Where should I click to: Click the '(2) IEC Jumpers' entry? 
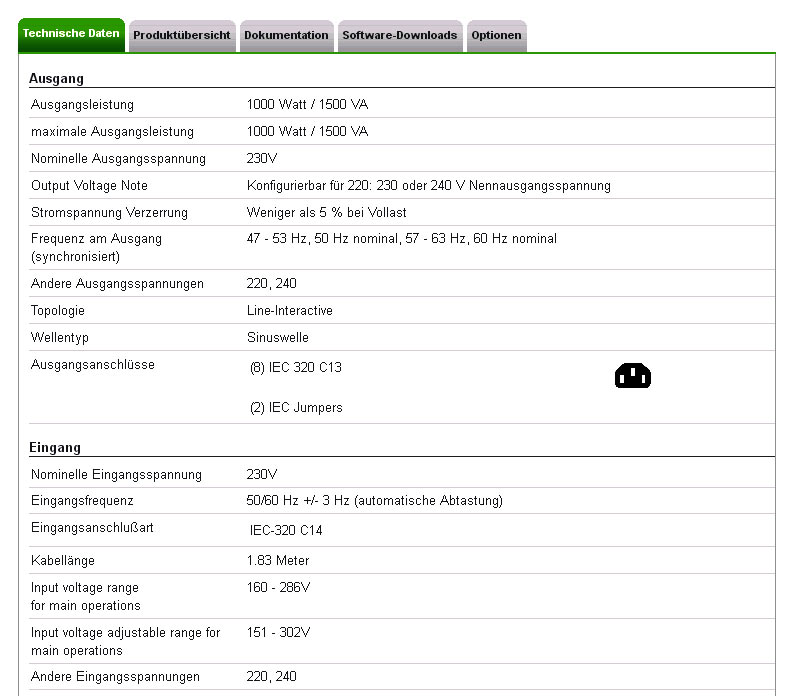(x=296, y=408)
